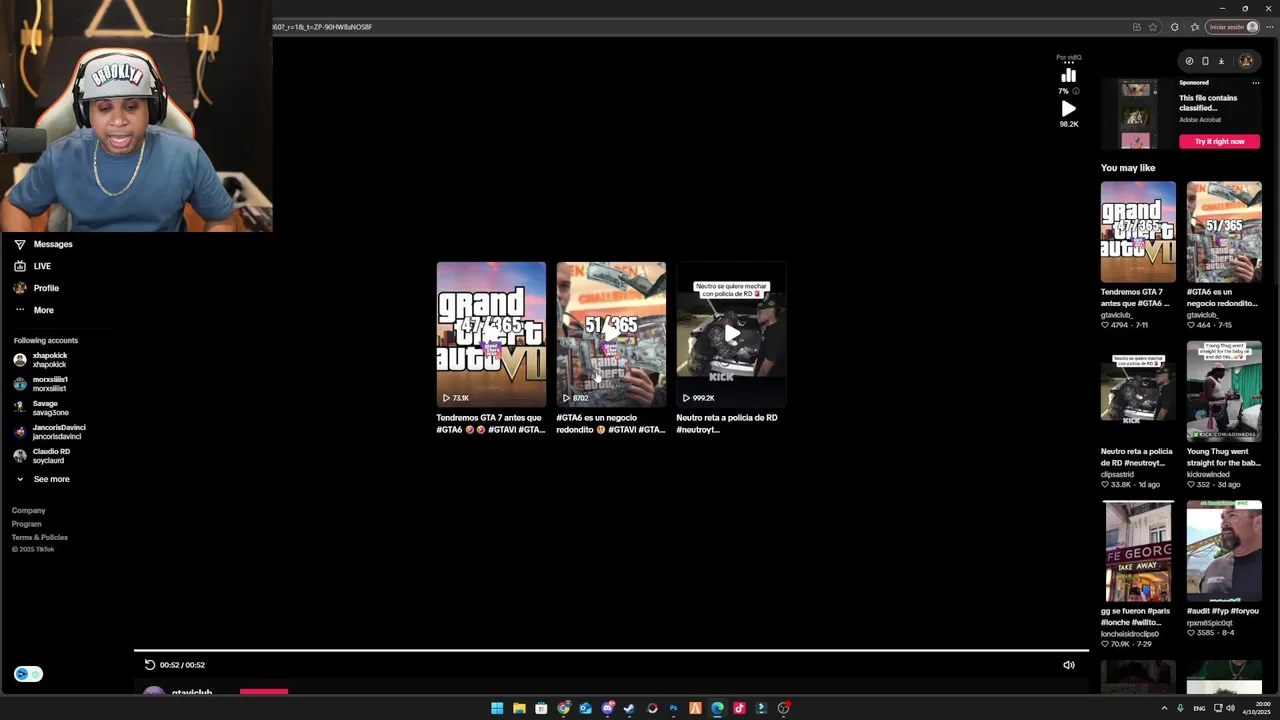Click the vidIQ info icon next to 7%
1280x720 pixels.
click(x=1076, y=91)
